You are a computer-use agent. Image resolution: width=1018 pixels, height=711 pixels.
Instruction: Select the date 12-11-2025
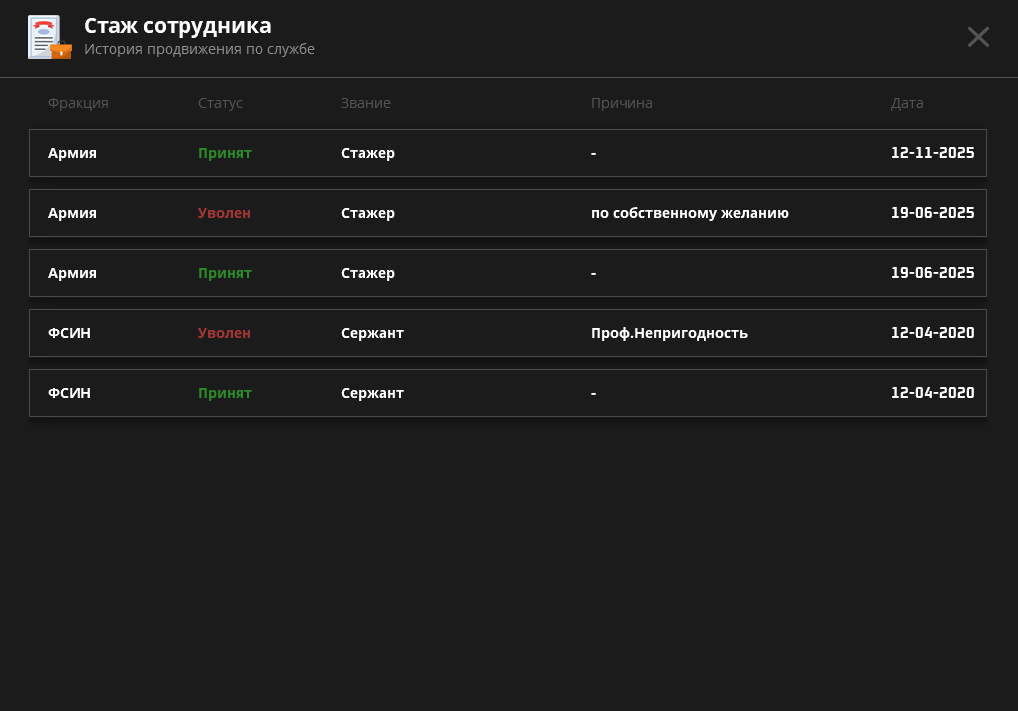[932, 153]
